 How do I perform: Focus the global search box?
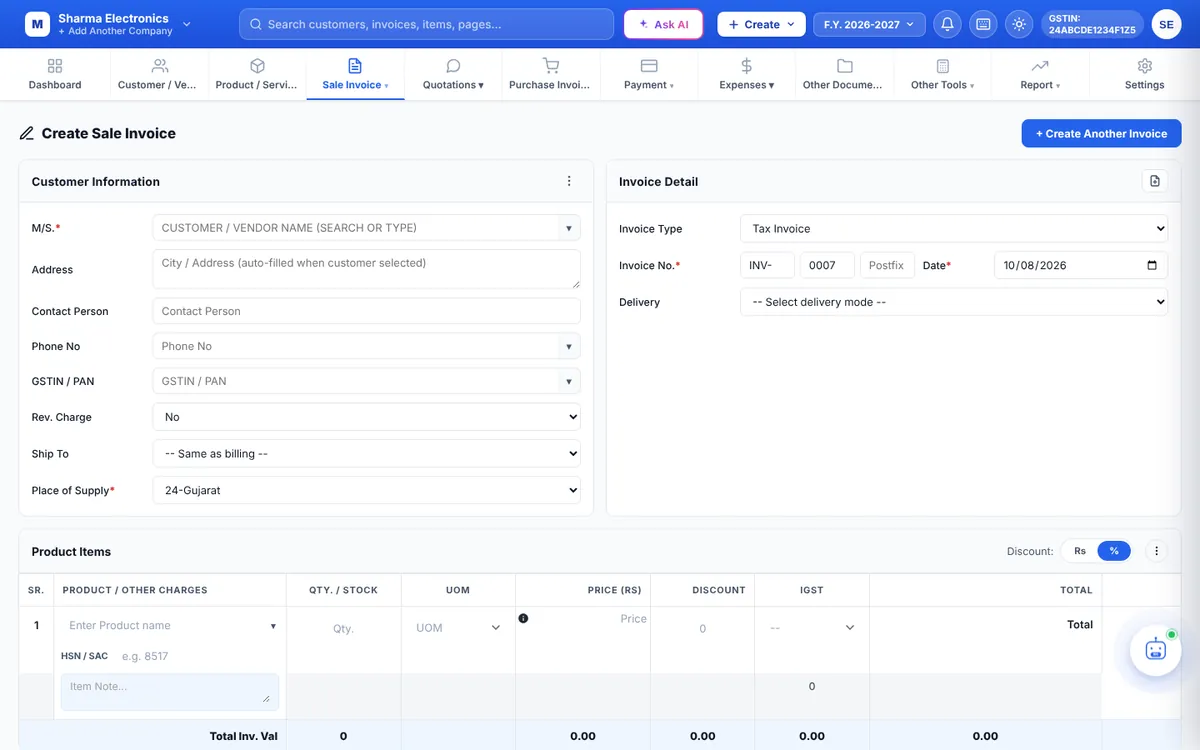tap(426, 24)
